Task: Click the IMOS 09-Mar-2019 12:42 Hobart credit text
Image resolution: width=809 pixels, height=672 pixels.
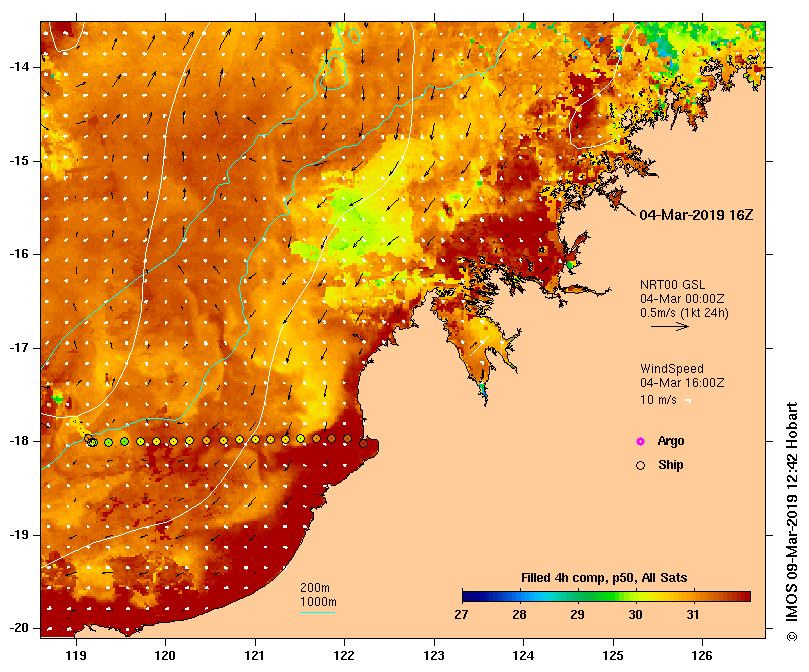Action: (x=791, y=521)
